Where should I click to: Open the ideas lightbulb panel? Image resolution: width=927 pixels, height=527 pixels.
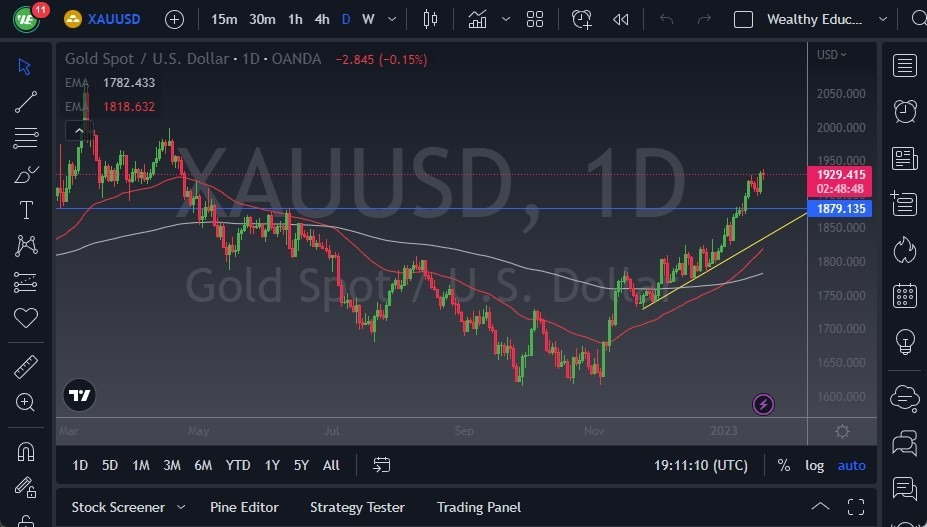(x=905, y=341)
